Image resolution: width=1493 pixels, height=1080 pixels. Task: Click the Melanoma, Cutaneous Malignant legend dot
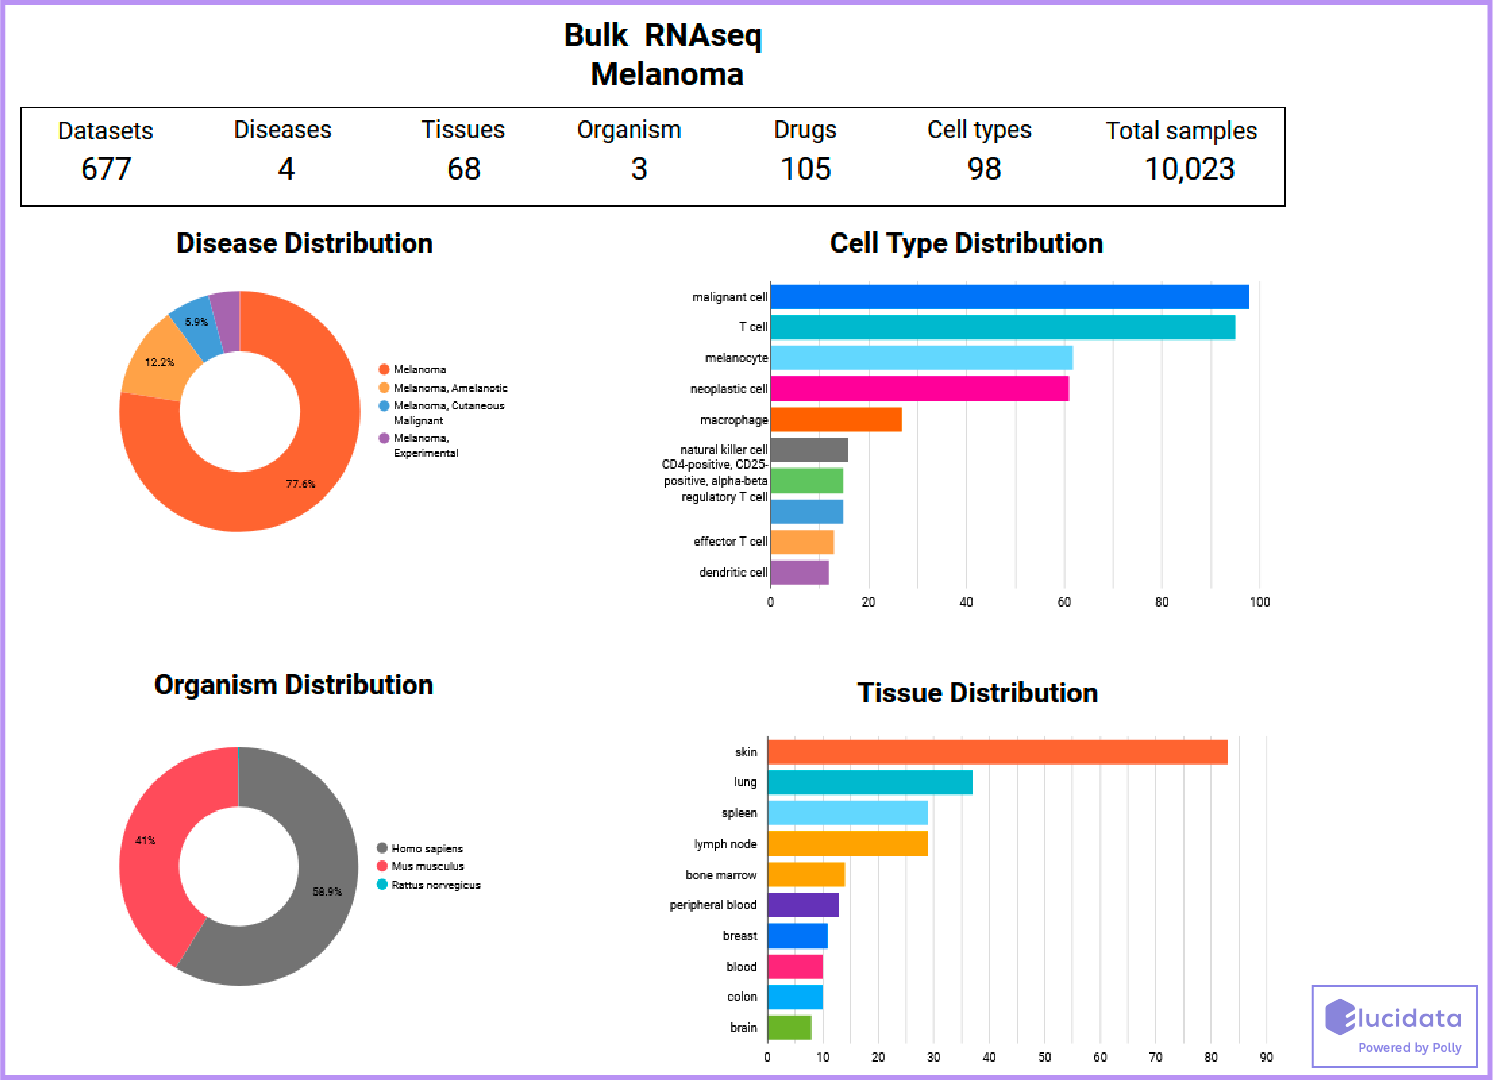(382, 406)
